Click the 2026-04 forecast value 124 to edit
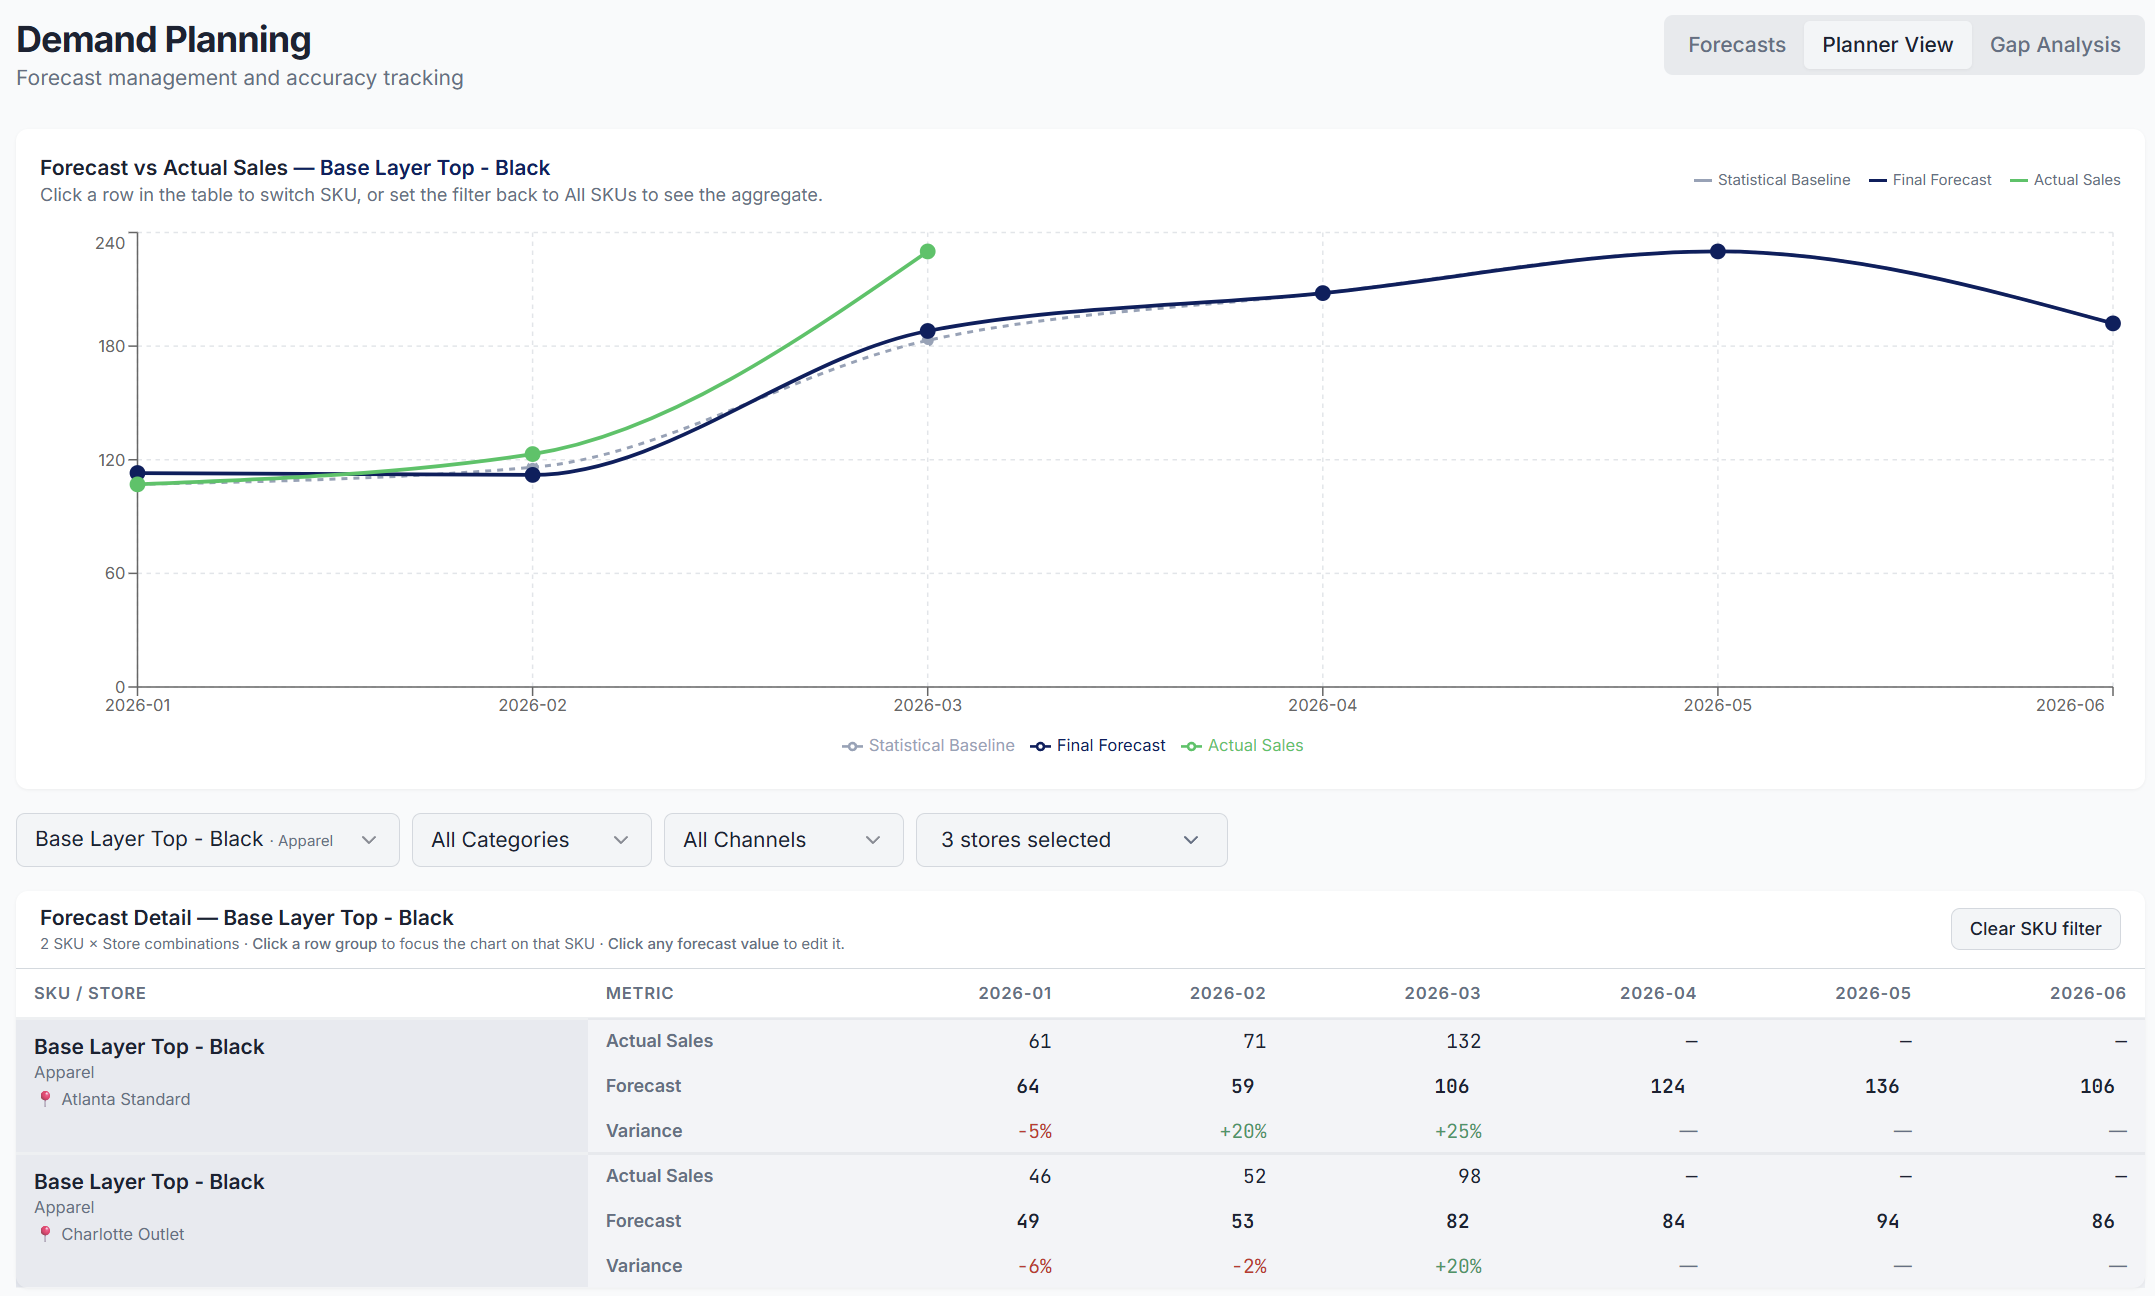The width and height of the screenshot is (2155, 1296). (x=1667, y=1086)
